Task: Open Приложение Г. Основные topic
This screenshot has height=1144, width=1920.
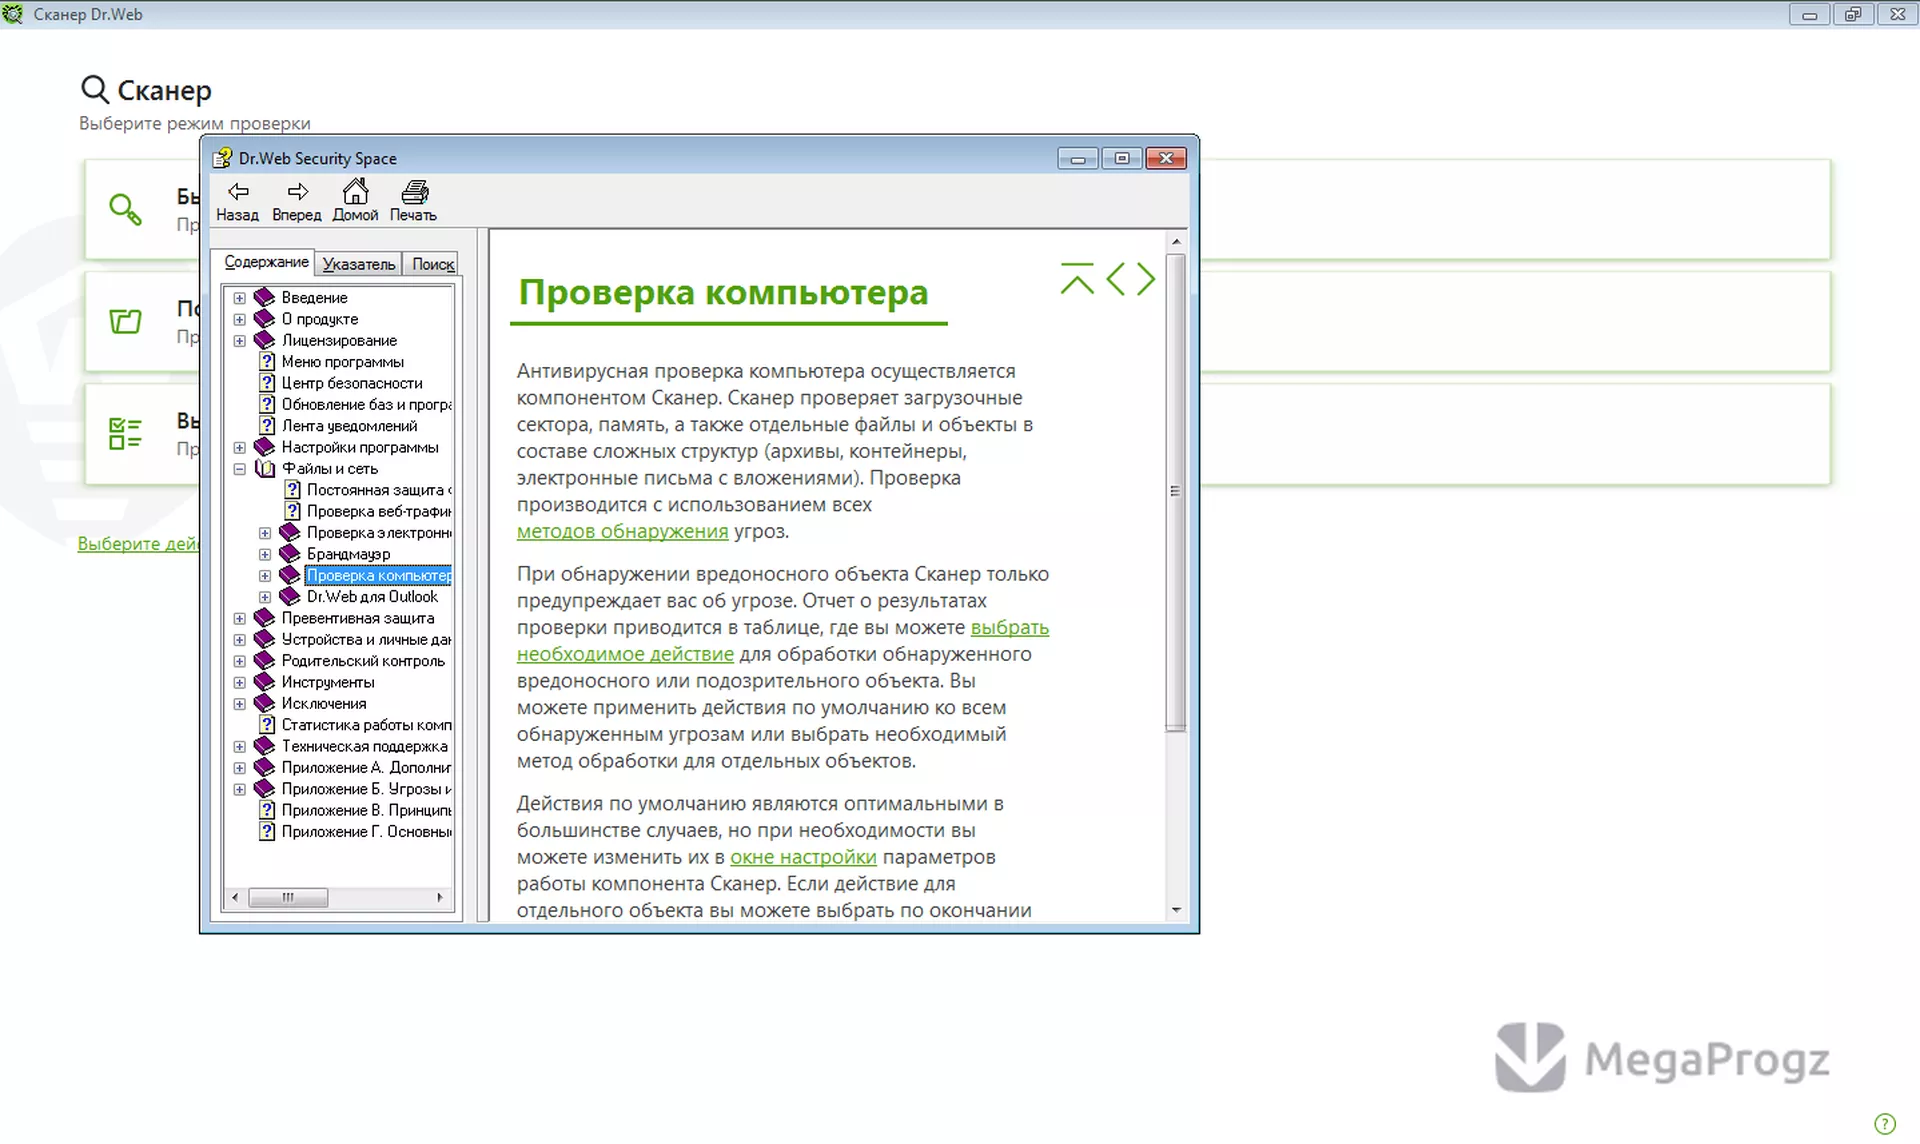Action: 366,832
